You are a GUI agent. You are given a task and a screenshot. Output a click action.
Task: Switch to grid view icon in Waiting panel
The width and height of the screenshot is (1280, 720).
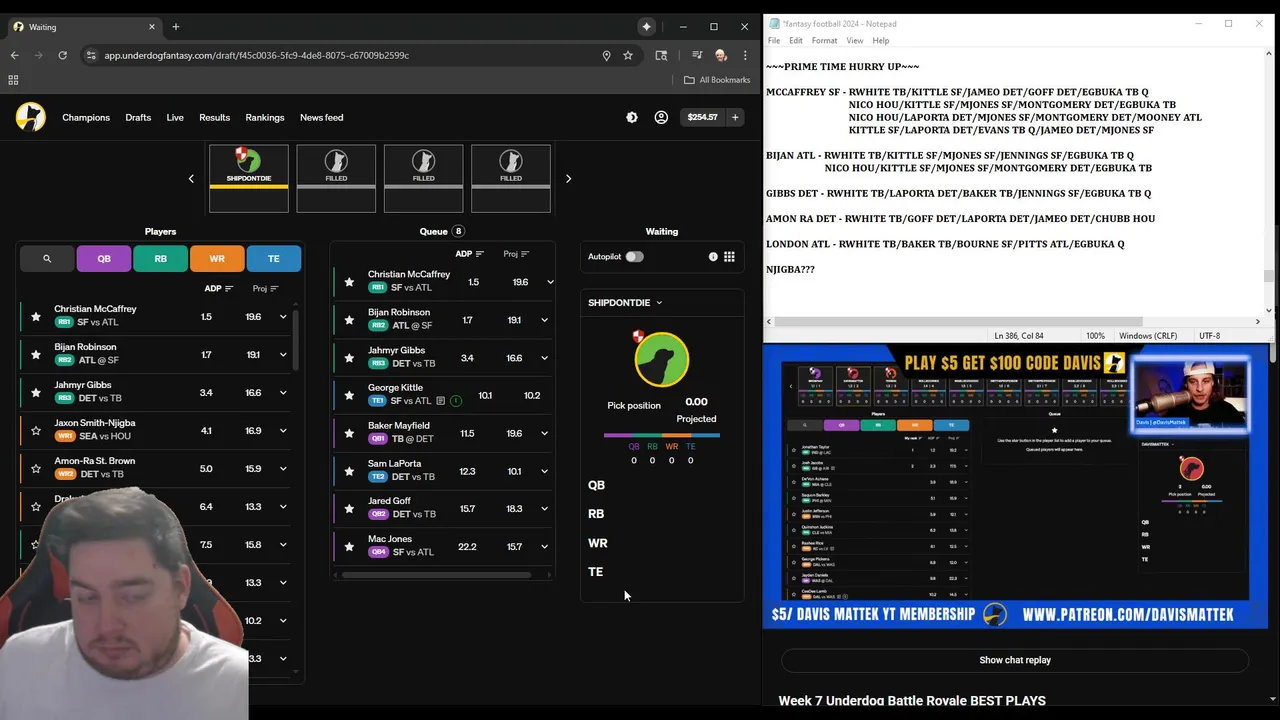point(729,257)
